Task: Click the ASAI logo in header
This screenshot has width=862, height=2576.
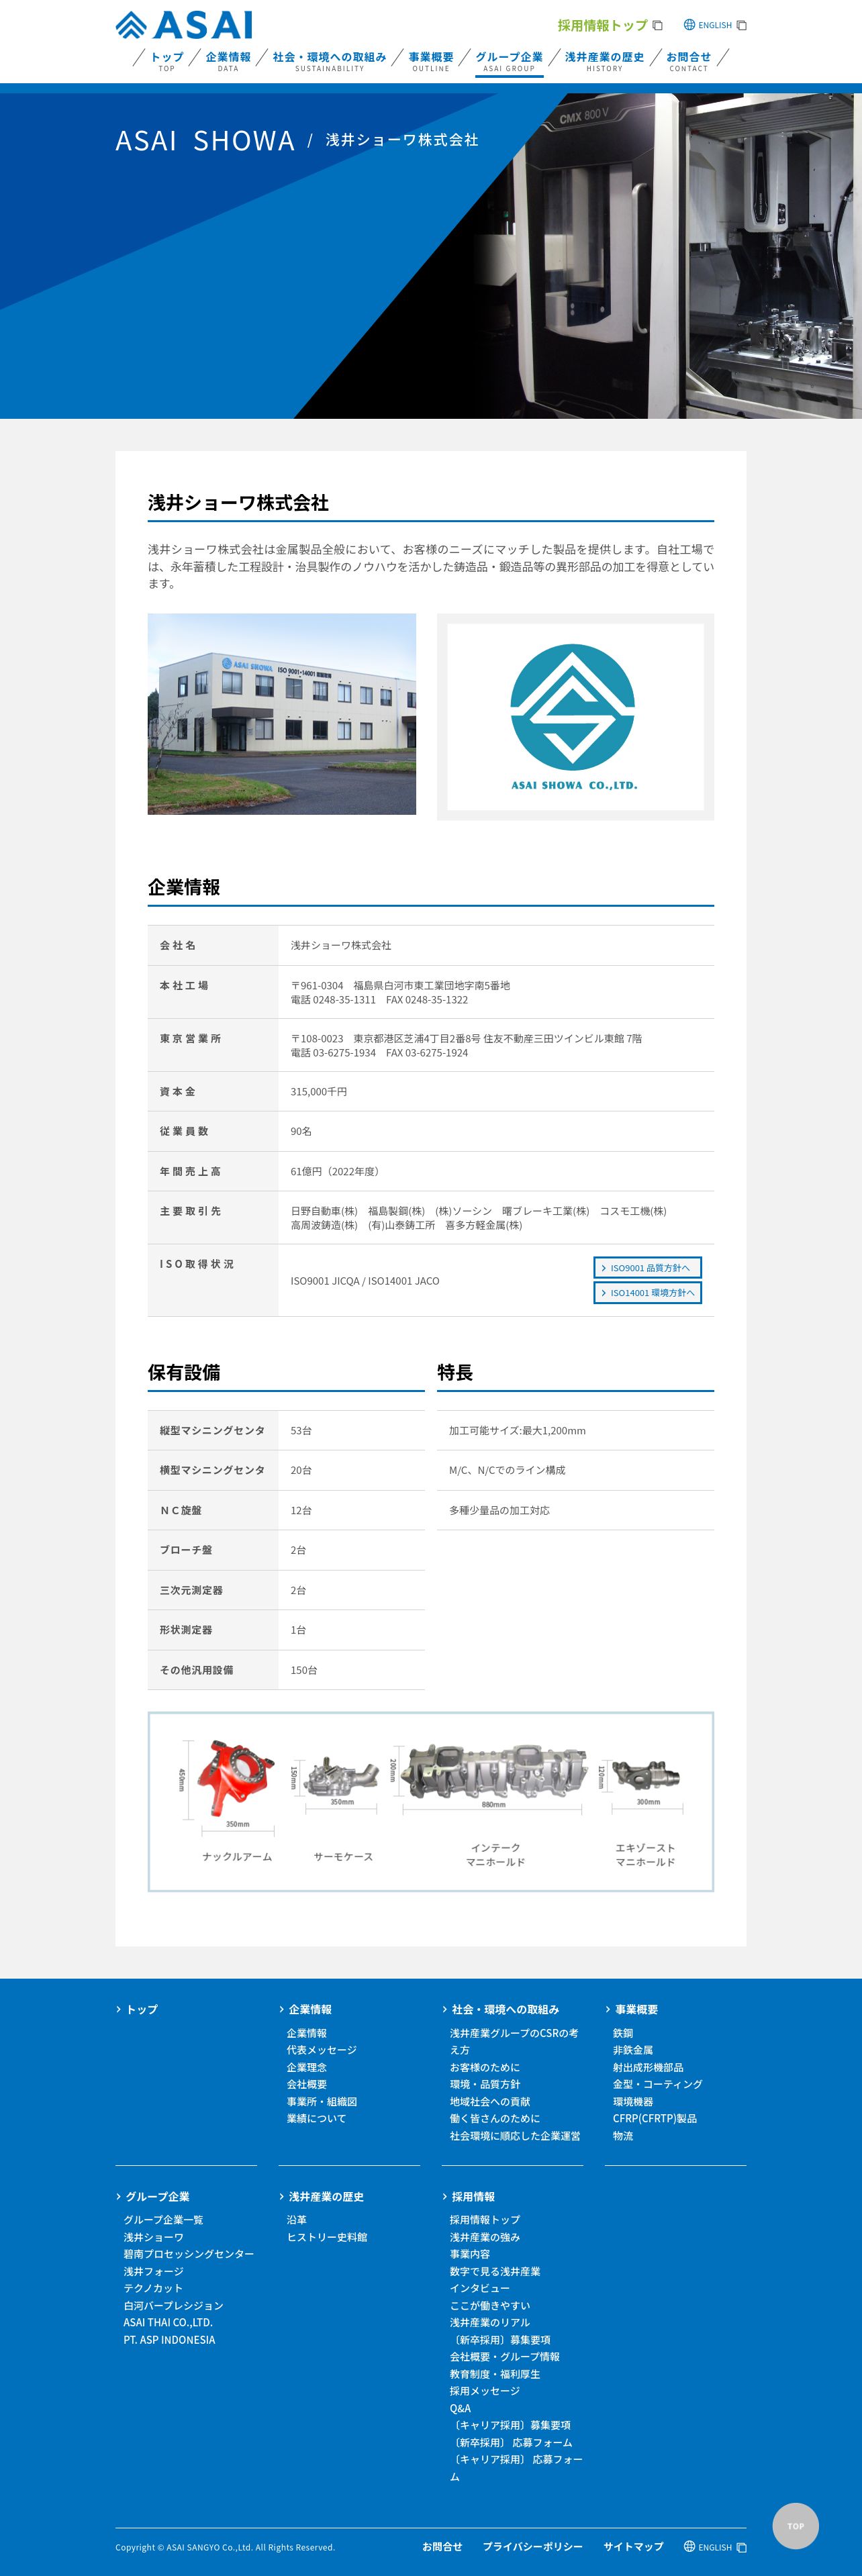Action: point(184,24)
